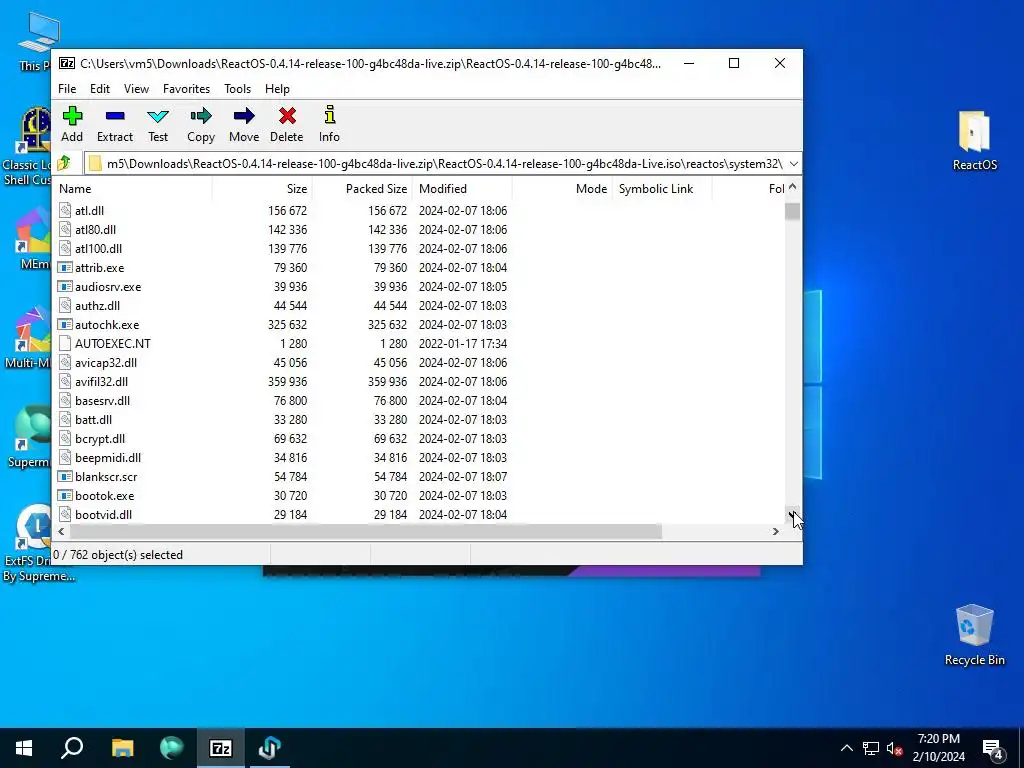This screenshot has height=768, width=1024.
Task: Open the Help menu
Action: (278, 89)
